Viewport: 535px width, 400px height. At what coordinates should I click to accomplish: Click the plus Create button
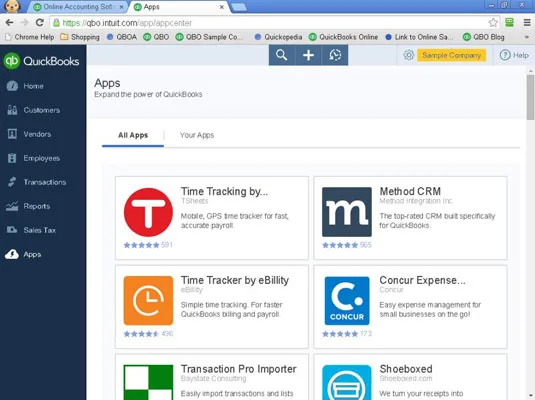pyautogui.click(x=308, y=55)
